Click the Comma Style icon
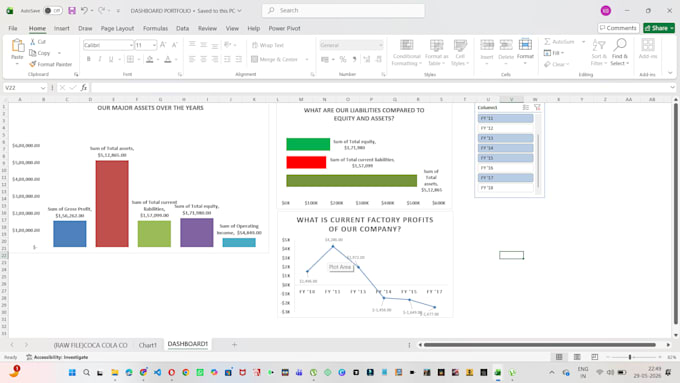Viewport: 680px width, 383px height. pos(354,59)
